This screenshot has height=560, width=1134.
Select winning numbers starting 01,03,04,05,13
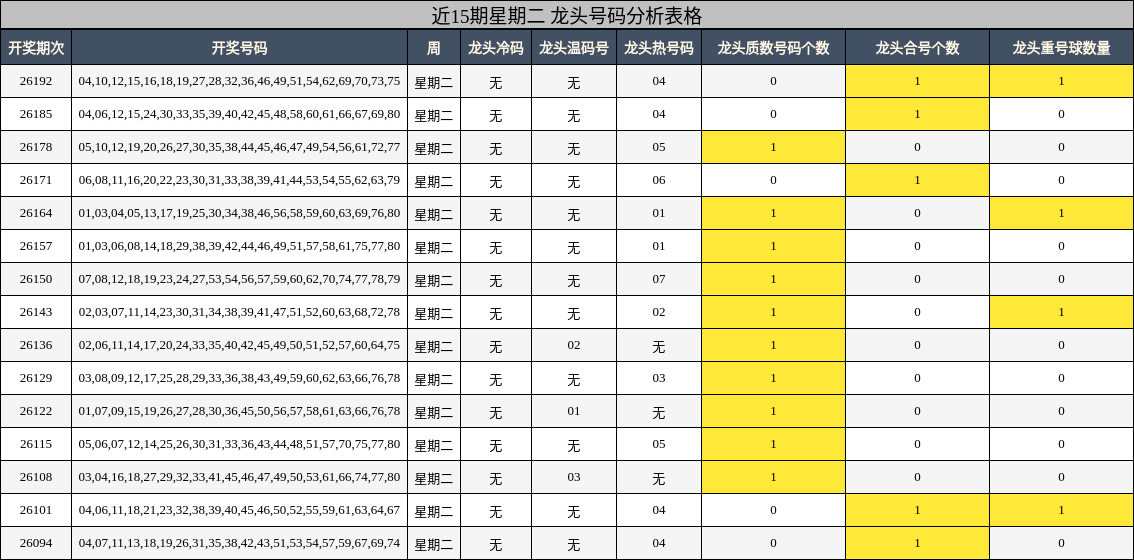click(239, 213)
